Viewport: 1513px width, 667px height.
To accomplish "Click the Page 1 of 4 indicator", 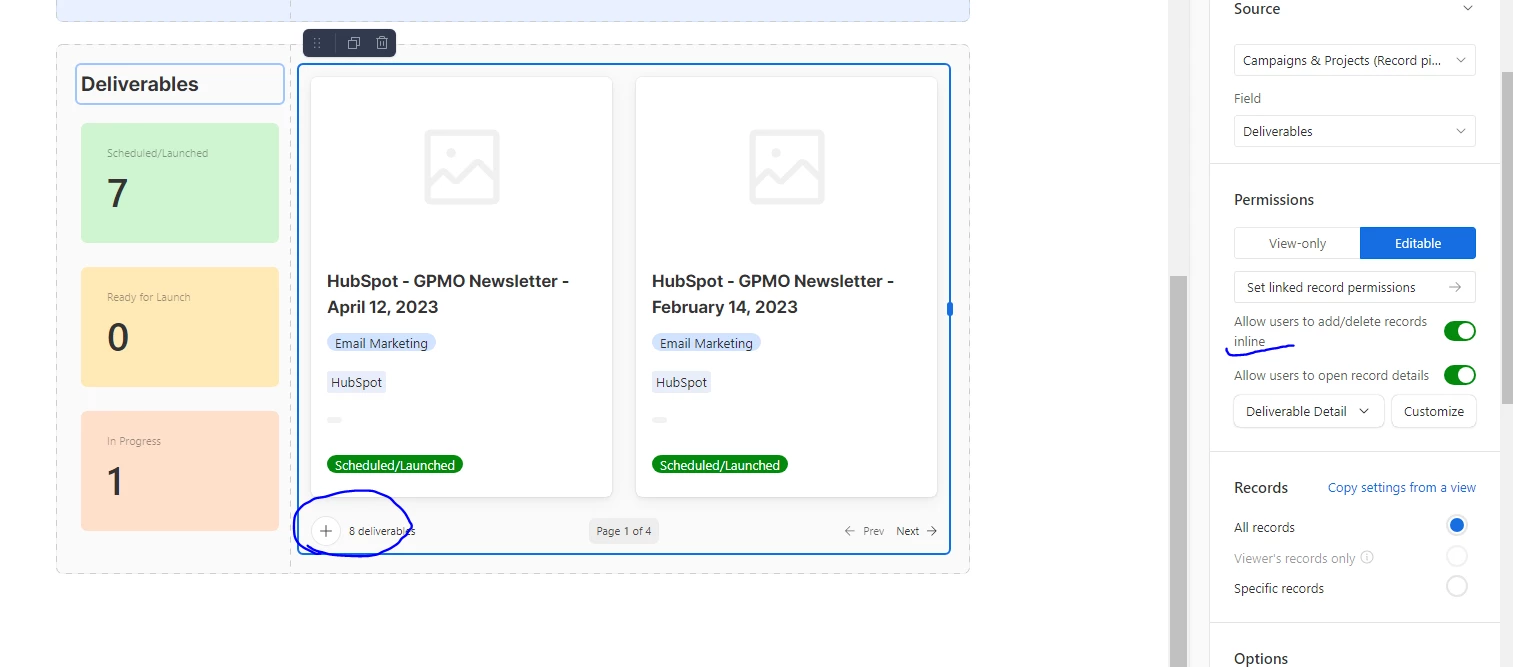I will [624, 531].
